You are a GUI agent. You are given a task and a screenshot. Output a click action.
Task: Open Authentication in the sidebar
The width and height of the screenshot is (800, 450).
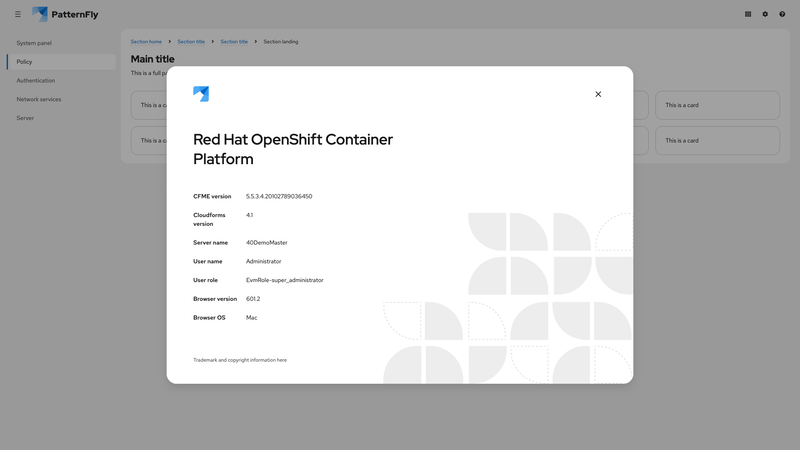(36, 81)
